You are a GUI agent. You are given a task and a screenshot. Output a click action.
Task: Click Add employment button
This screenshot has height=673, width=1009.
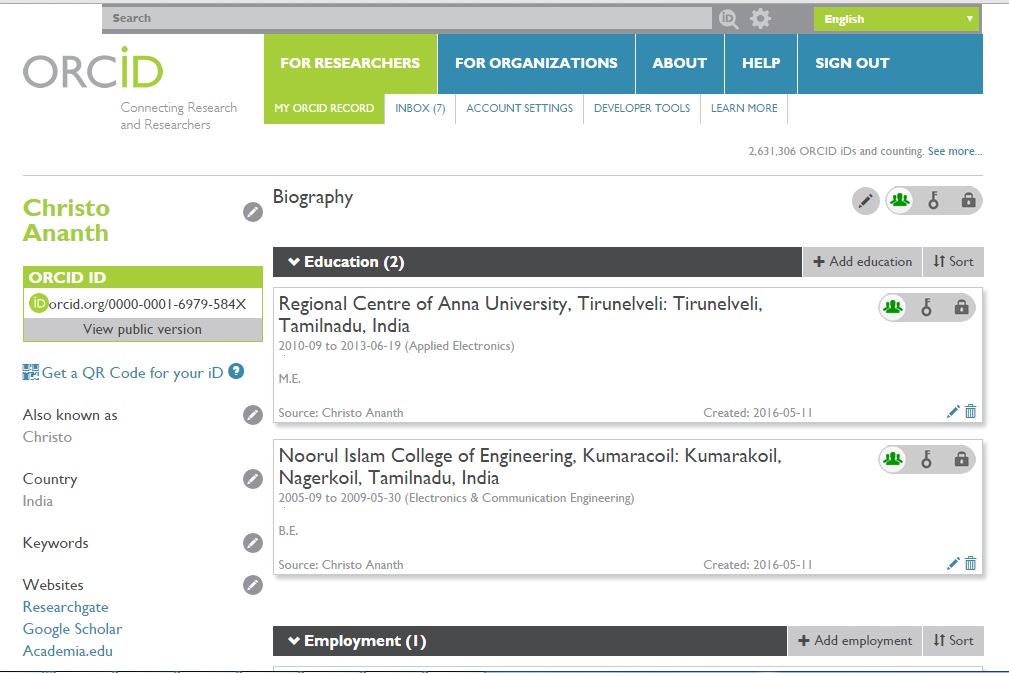855,641
